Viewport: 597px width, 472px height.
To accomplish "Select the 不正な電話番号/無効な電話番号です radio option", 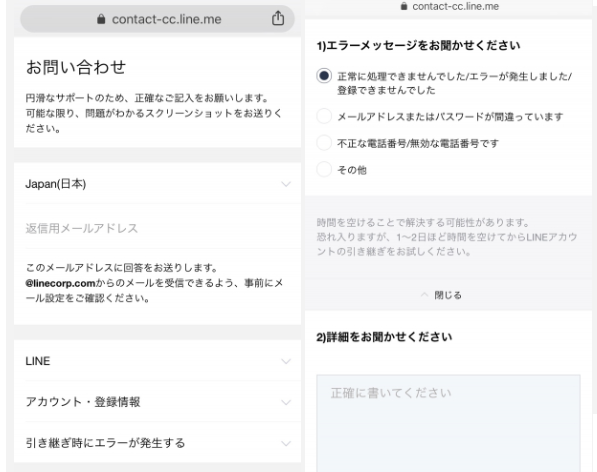I will pyautogui.click(x=324, y=143).
